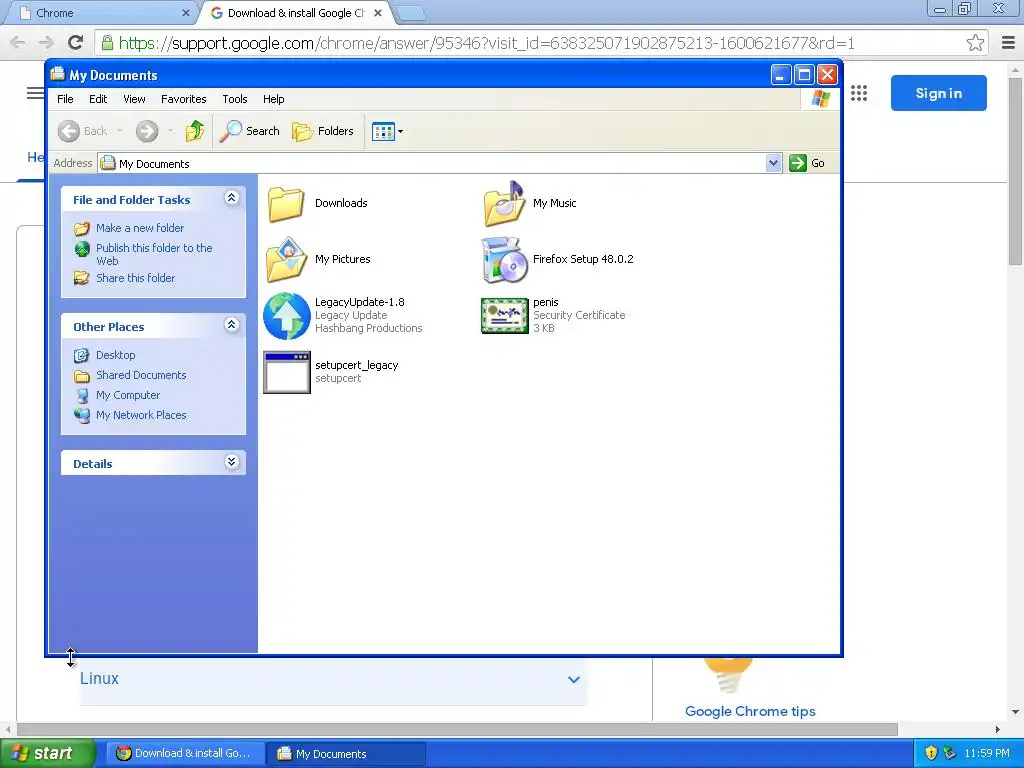Click Share this folder

[135, 278]
